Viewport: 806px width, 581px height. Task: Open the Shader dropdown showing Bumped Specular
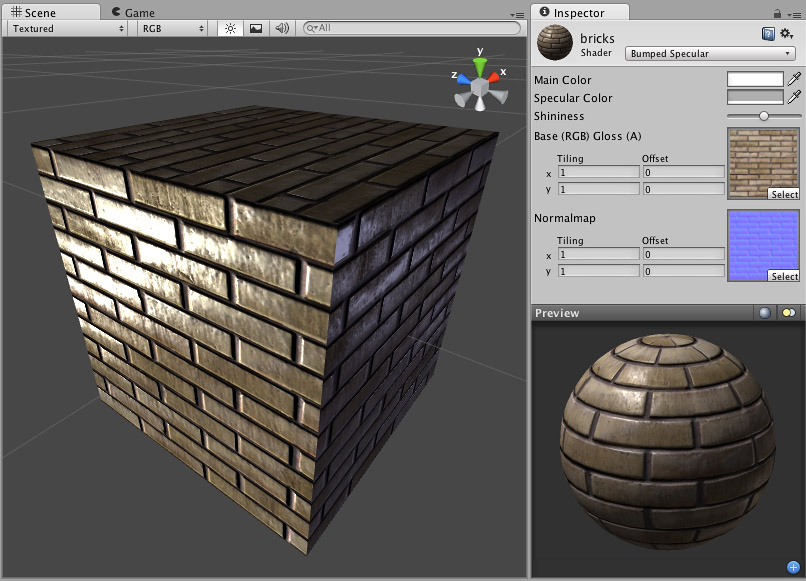pyautogui.click(x=709, y=53)
